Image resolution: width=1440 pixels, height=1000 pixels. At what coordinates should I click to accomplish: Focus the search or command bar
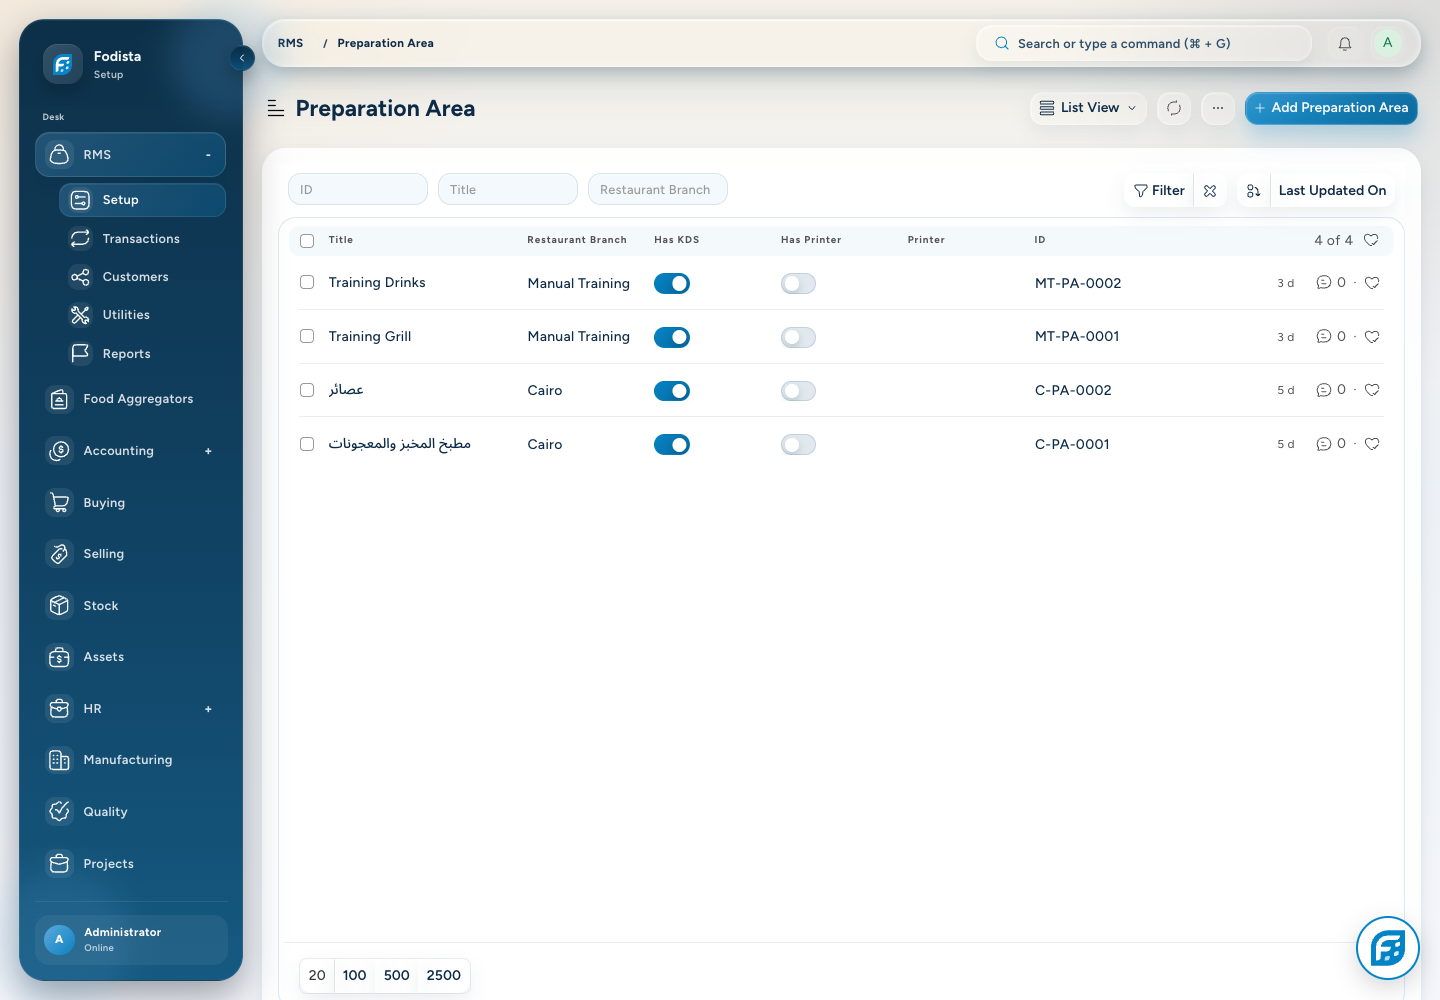point(1144,44)
